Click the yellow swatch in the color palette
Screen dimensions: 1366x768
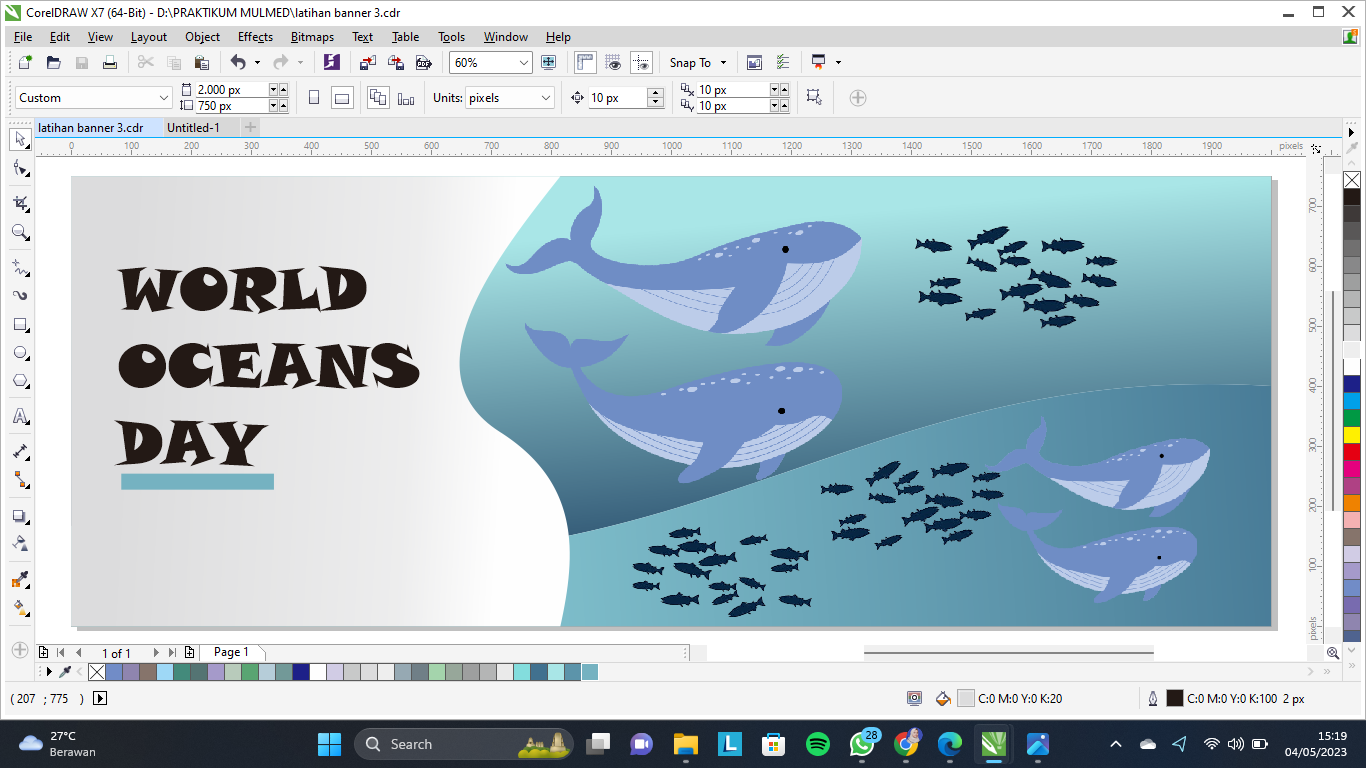1352,435
